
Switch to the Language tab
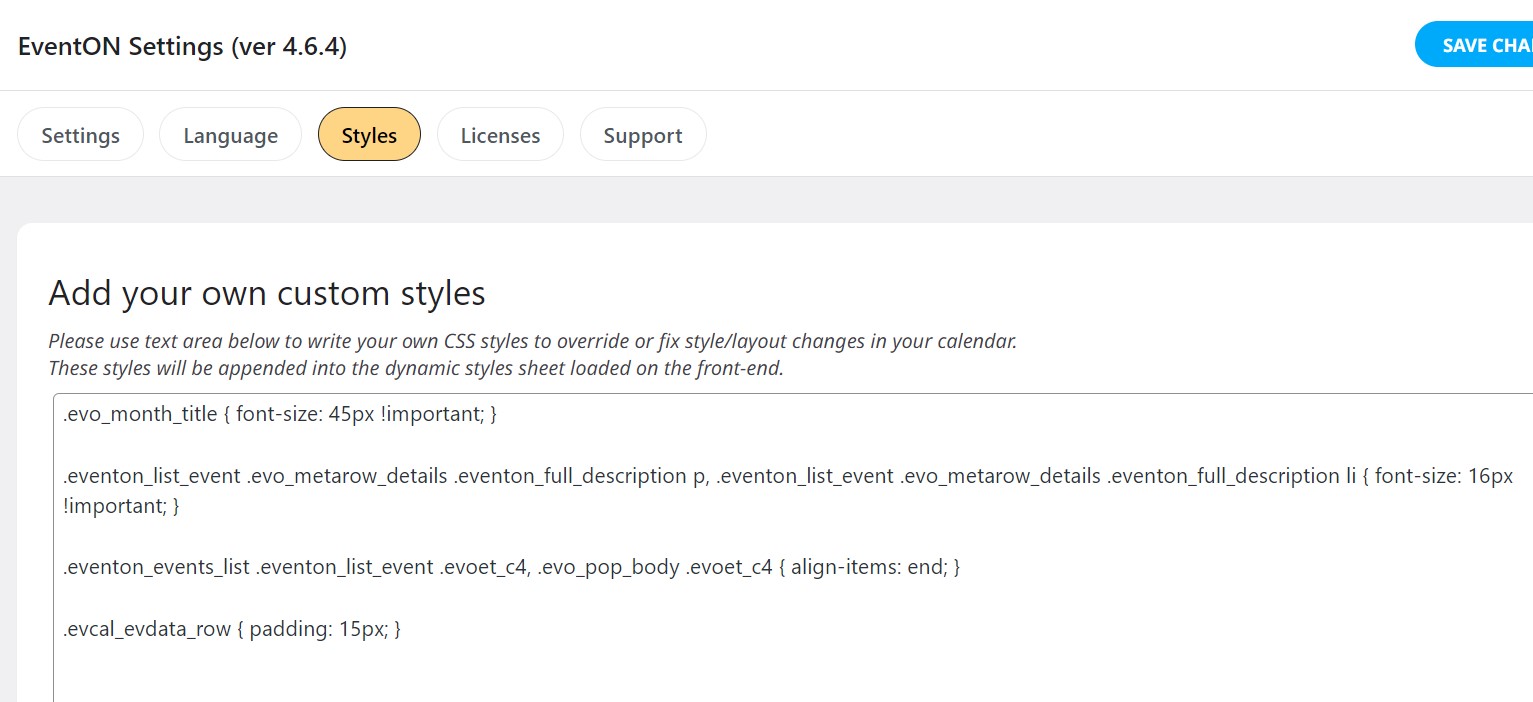pos(230,135)
